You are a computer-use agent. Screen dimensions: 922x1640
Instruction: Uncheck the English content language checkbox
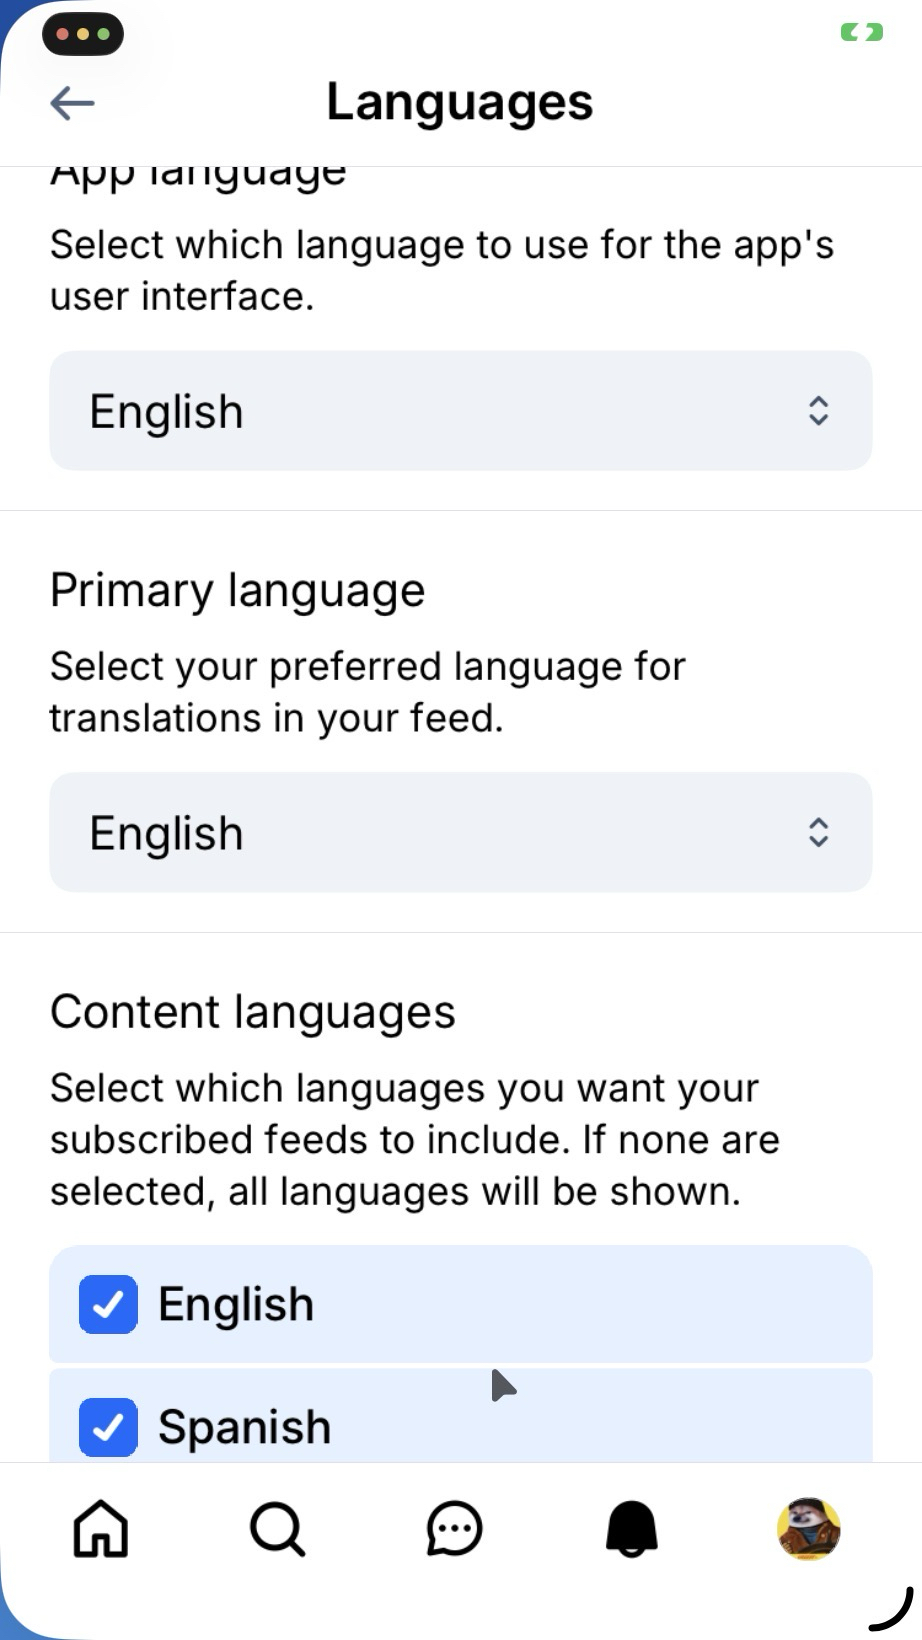pyautogui.click(x=108, y=1304)
